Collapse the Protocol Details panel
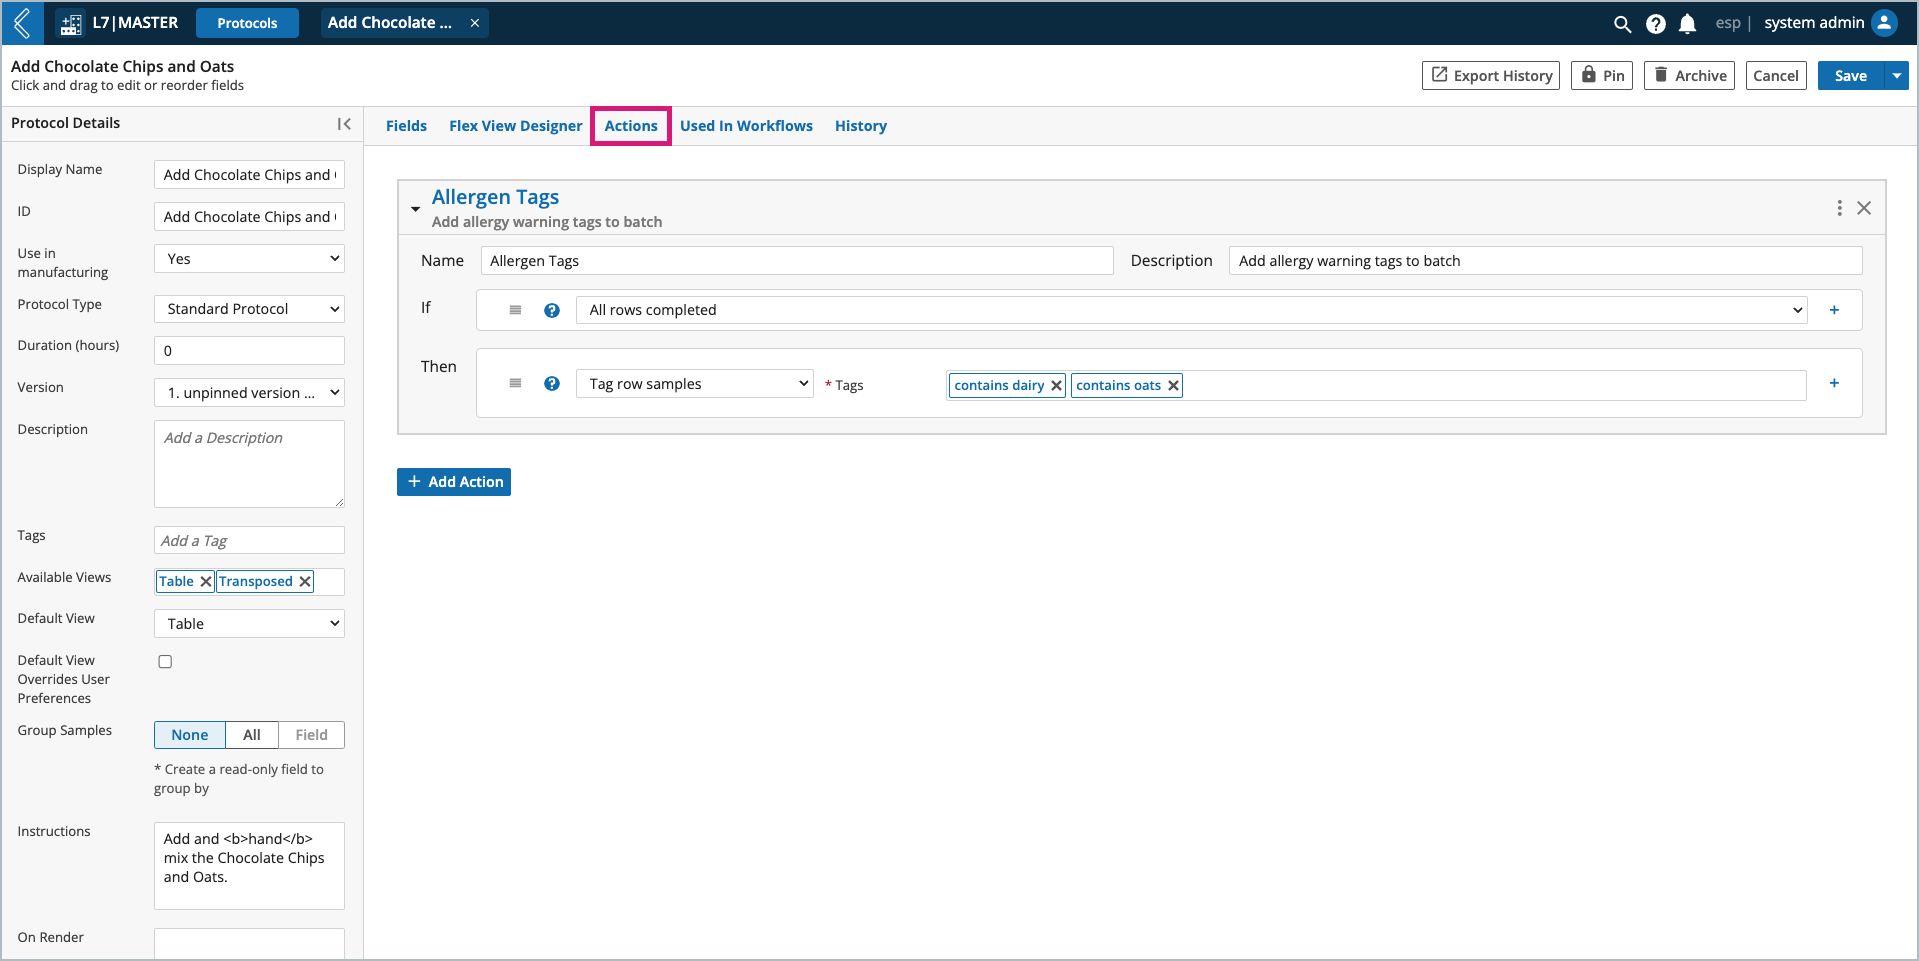 coord(344,124)
